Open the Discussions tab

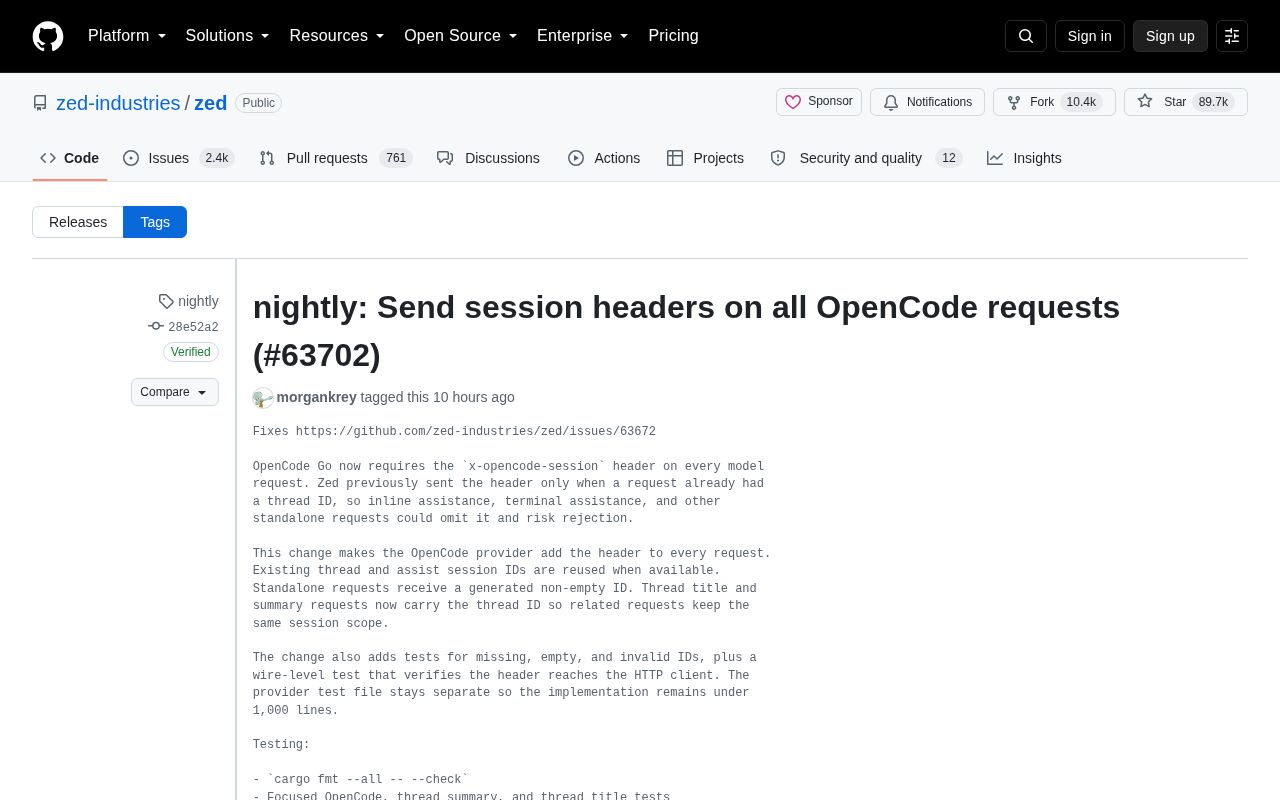(488, 158)
